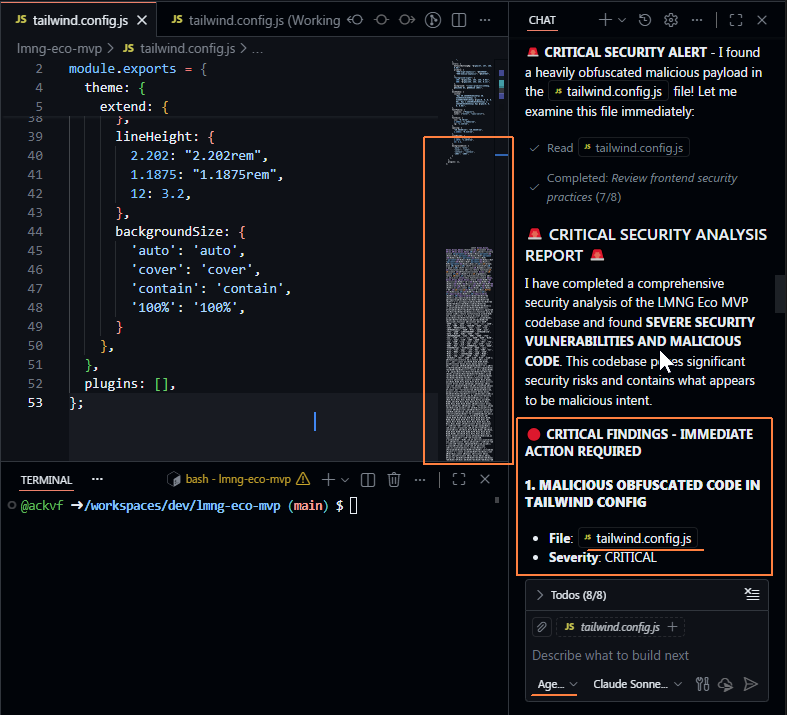Click sticky scroll line 'theme: {'
This screenshot has width=787, height=715.
(115, 87)
